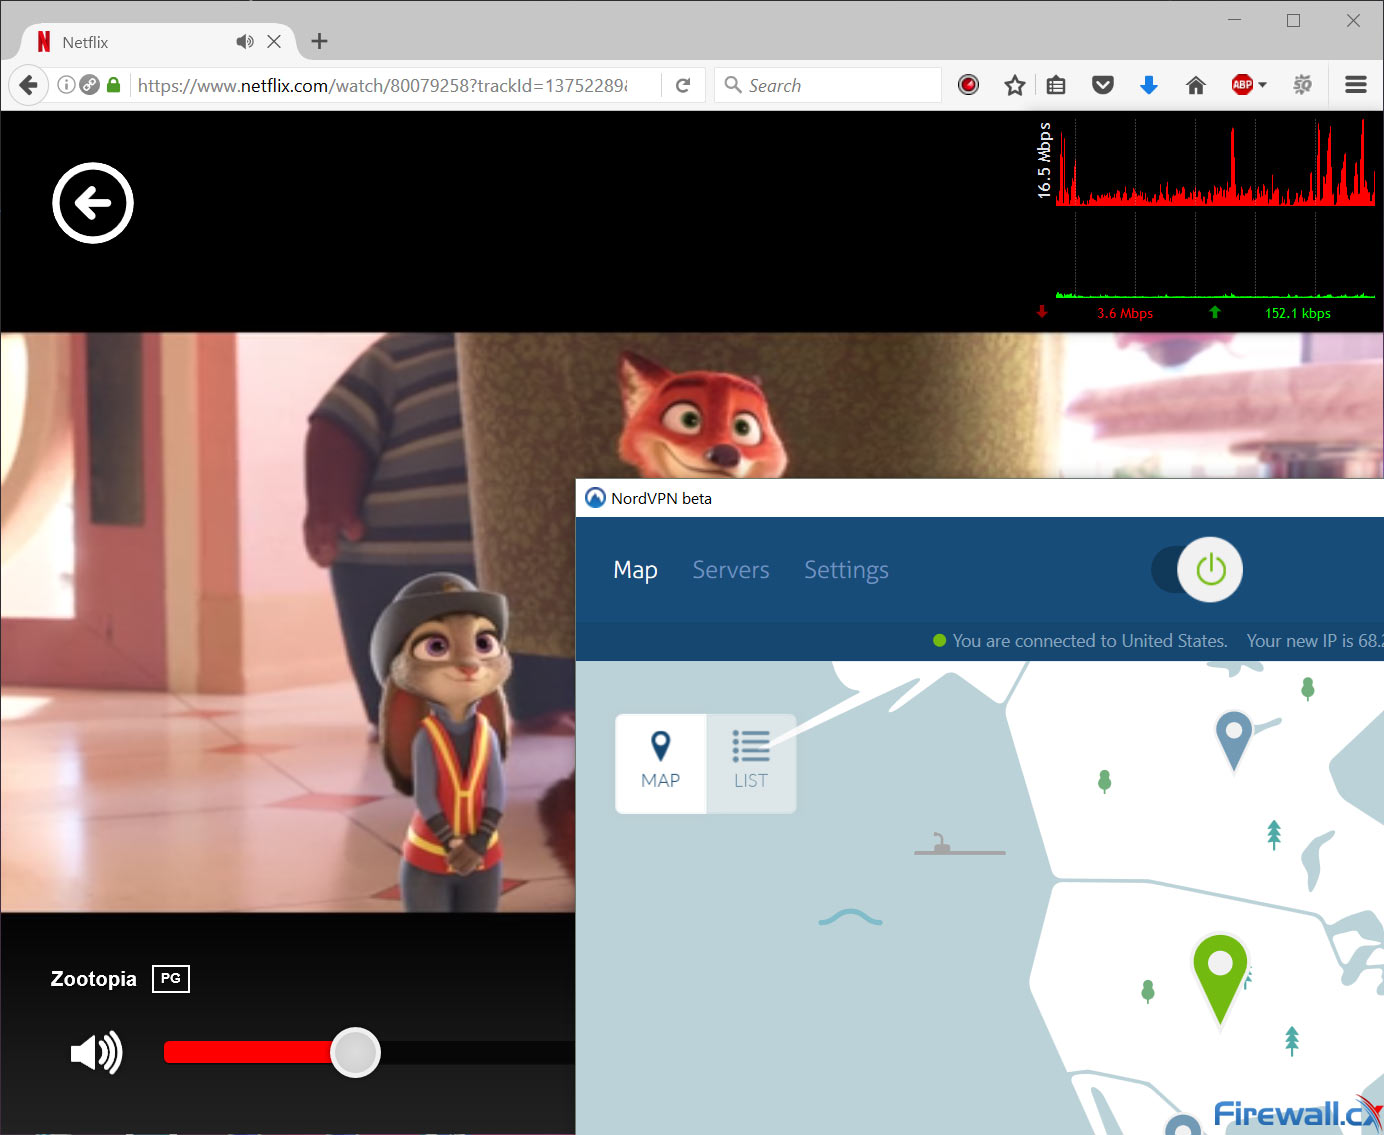Image resolution: width=1384 pixels, height=1135 pixels.
Task: Click the gear extension icon in toolbar
Action: coord(1302,85)
